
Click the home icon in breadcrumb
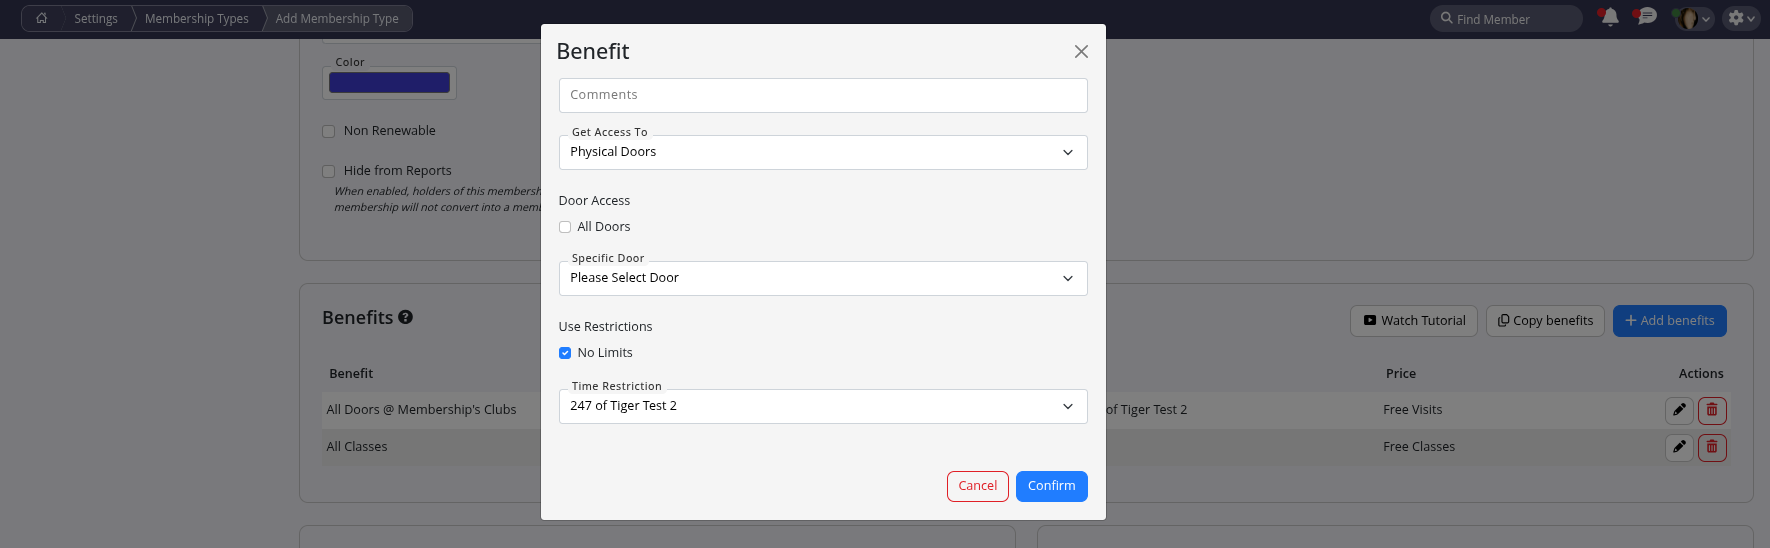41,18
